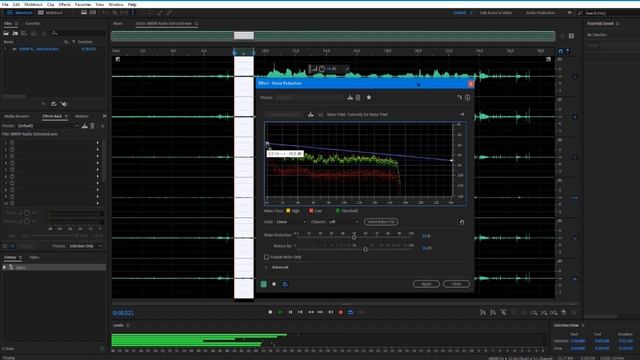Select Edit Audio to Video workspace
This screenshot has height=360, width=640.
pos(496,13)
